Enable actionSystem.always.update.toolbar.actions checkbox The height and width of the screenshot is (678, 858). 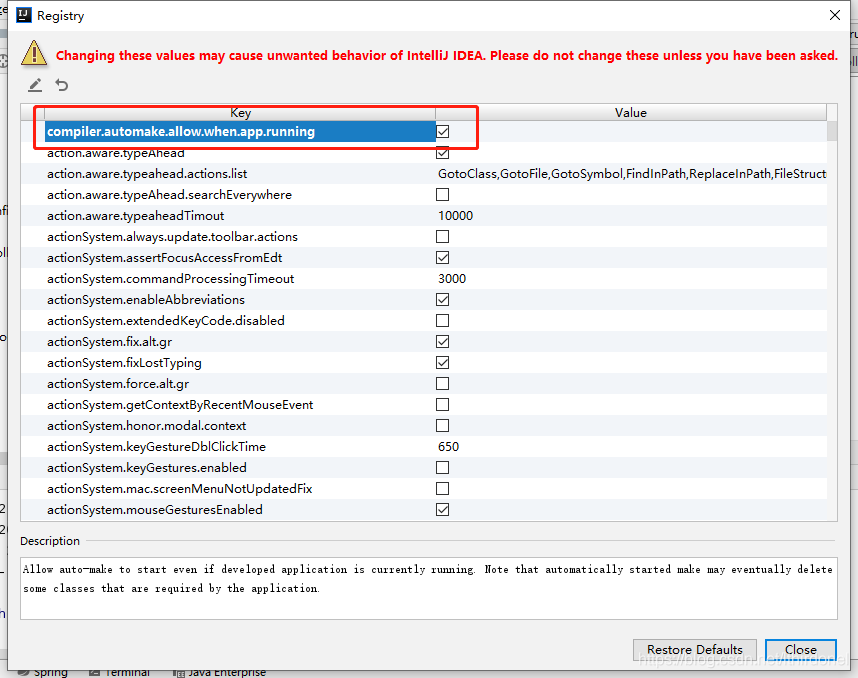point(443,237)
